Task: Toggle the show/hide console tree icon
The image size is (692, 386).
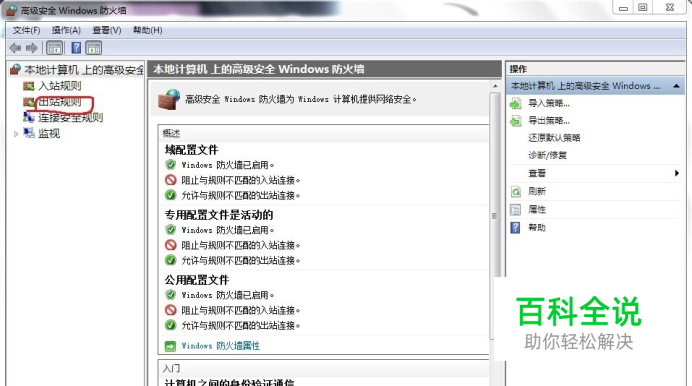Action: click(x=55, y=48)
